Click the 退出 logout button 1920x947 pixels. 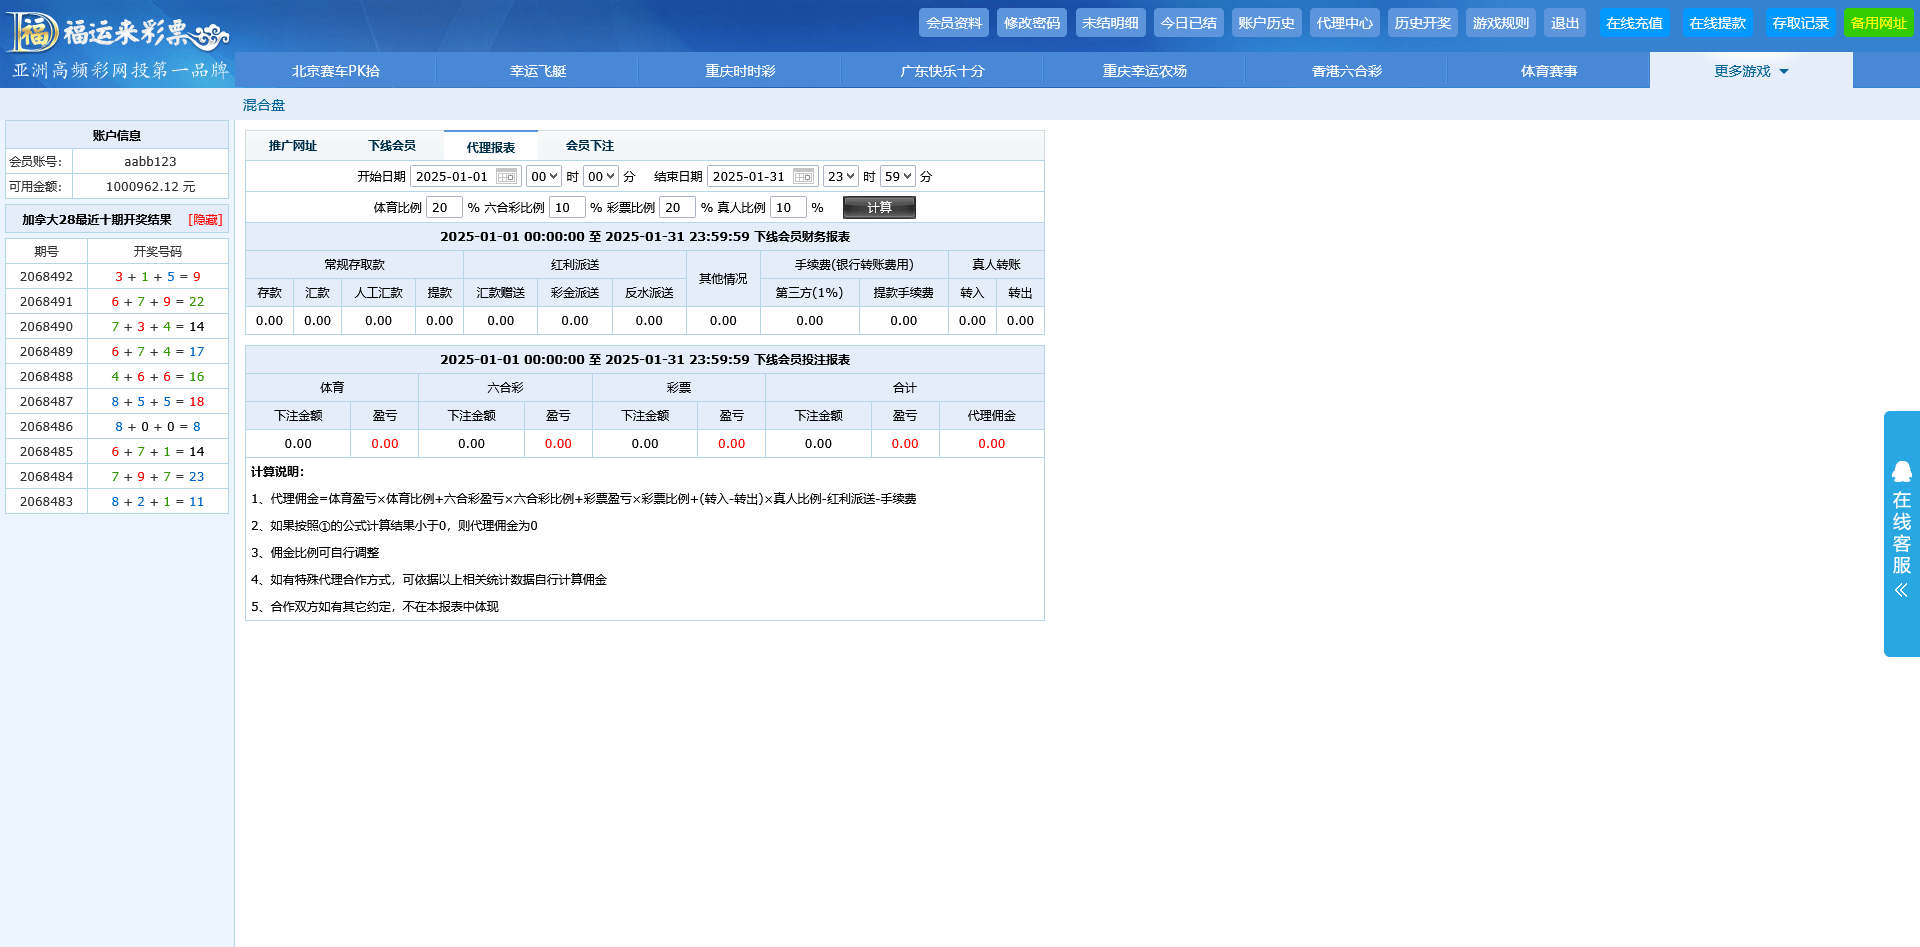1564,23
